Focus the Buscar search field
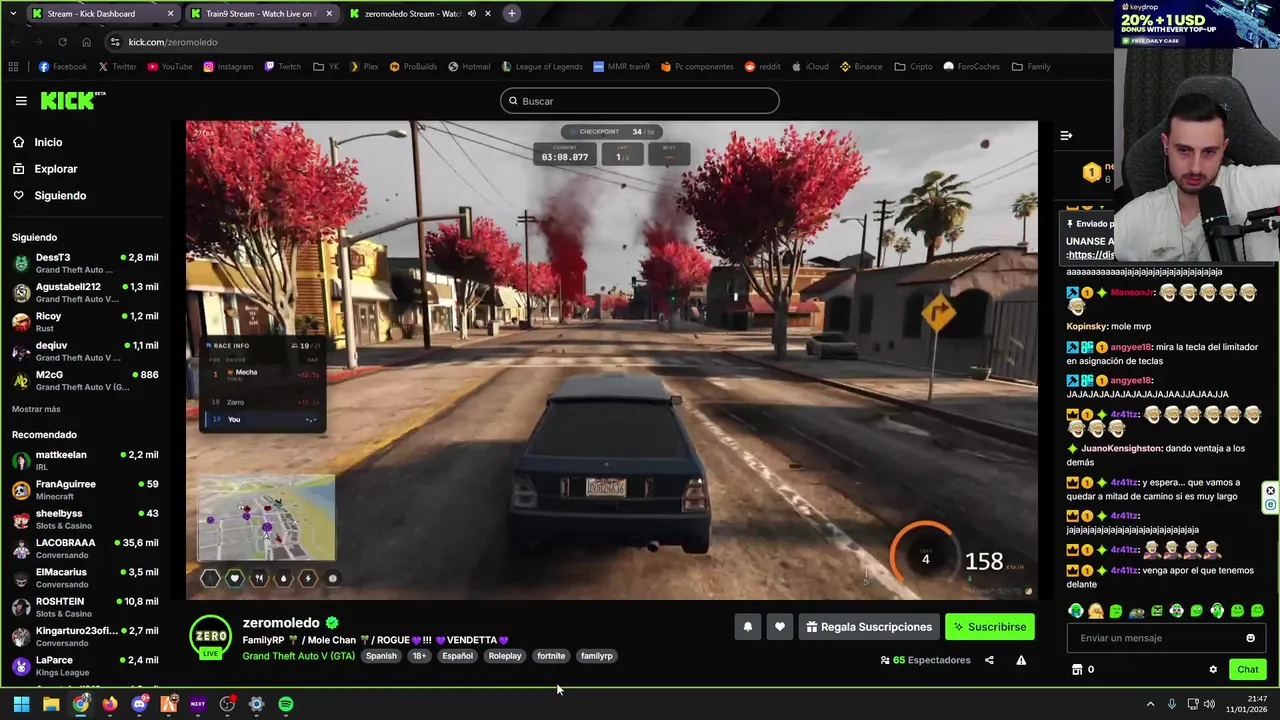The width and height of the screenshot is (1280, 720). pyautogui.click(x=640, y=101)
